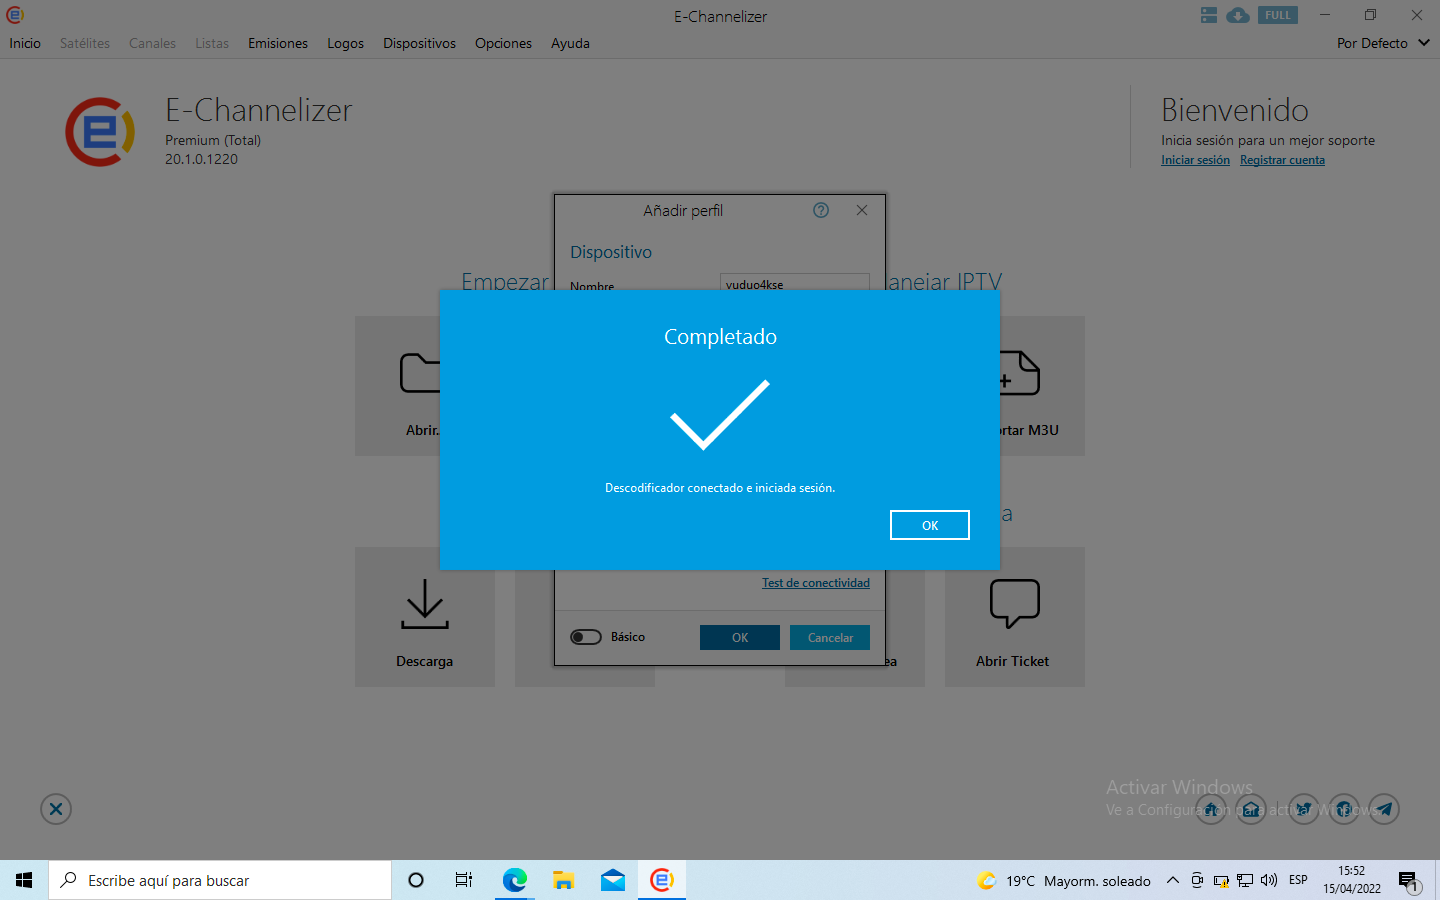Click the Telegram icon
This screenshot has width=1440, height=900.
pos(1384,809)
